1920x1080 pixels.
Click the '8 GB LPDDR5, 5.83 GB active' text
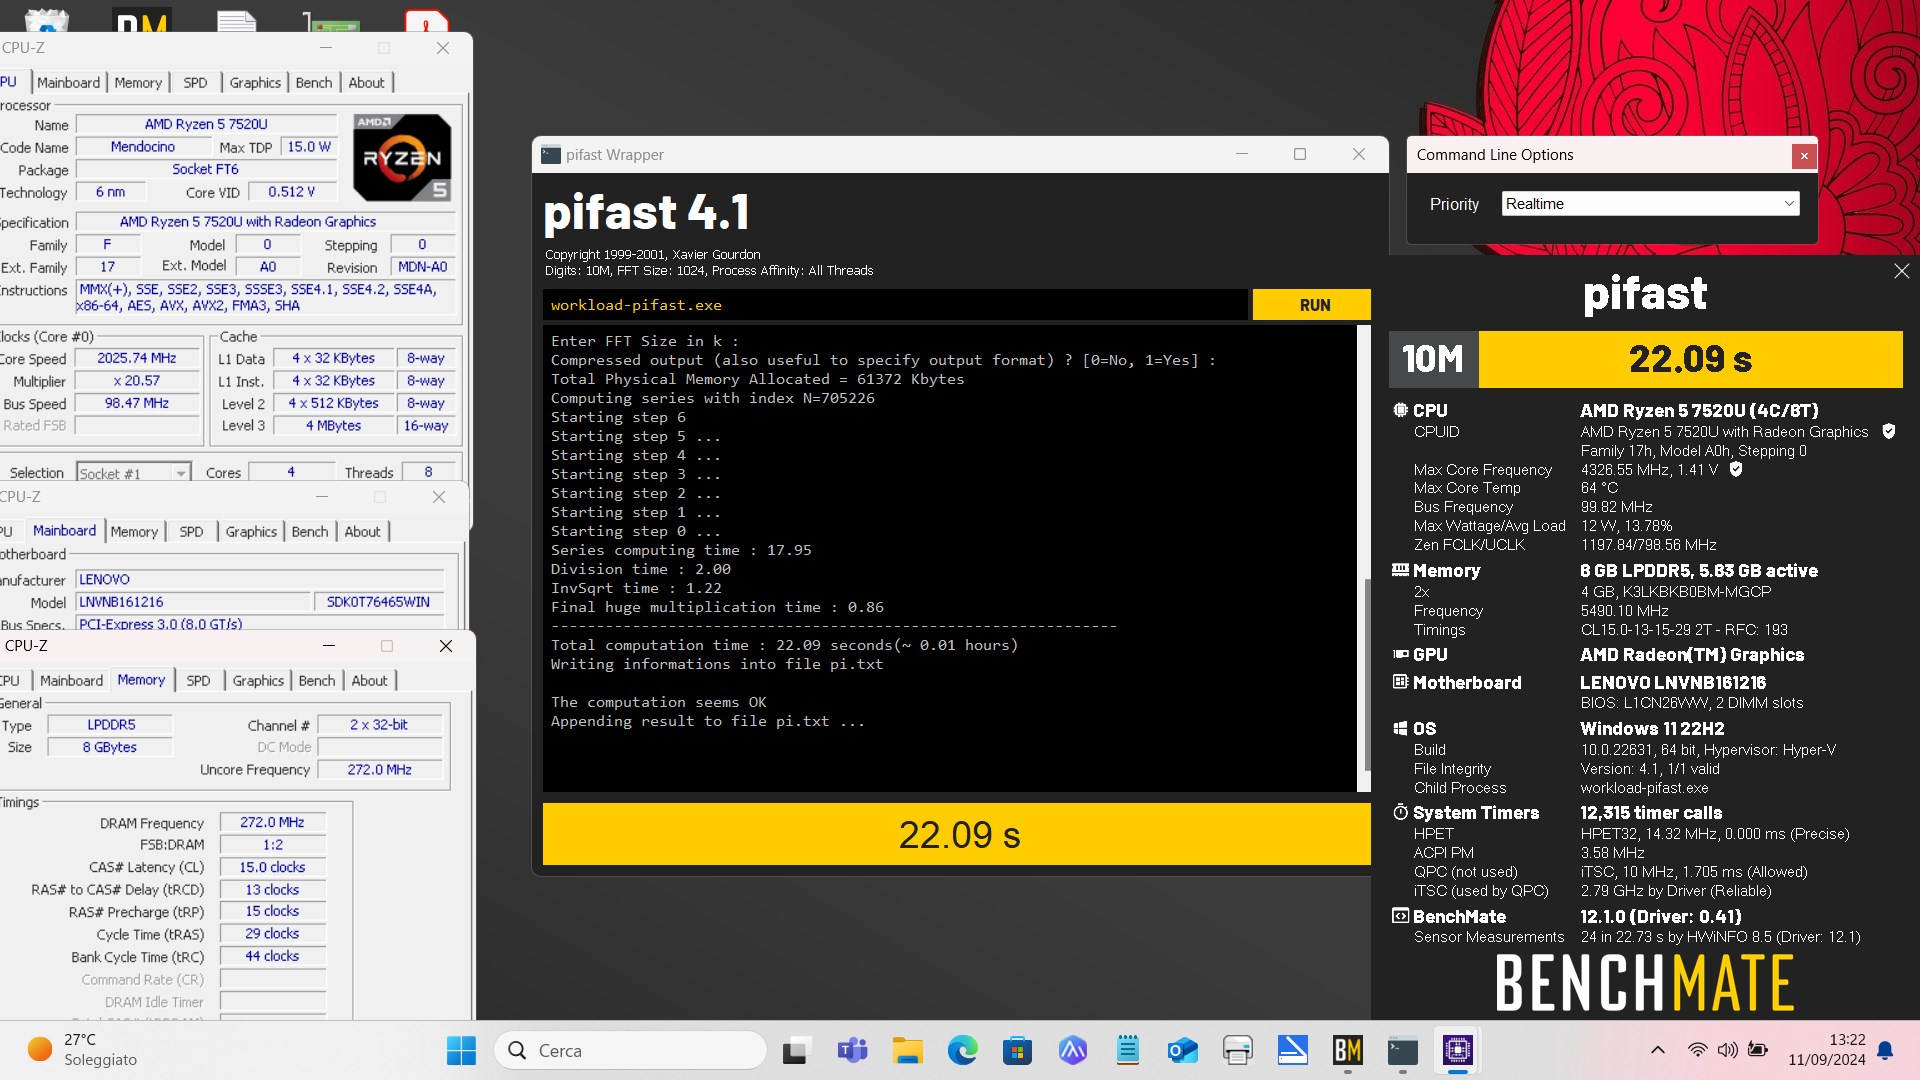1698,571
